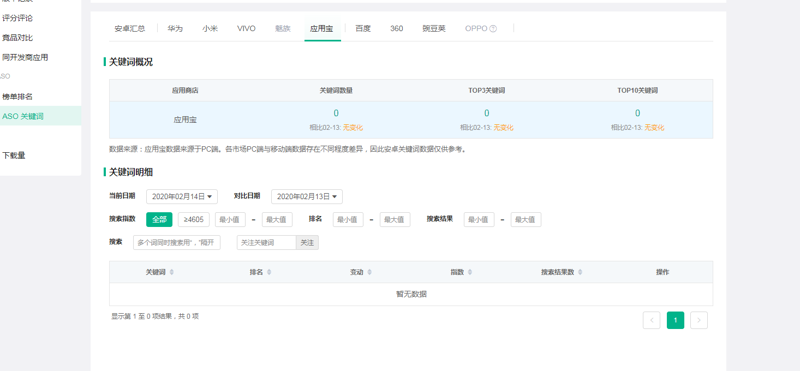Click 无变化 under 关键词数量

coord(353,128)
